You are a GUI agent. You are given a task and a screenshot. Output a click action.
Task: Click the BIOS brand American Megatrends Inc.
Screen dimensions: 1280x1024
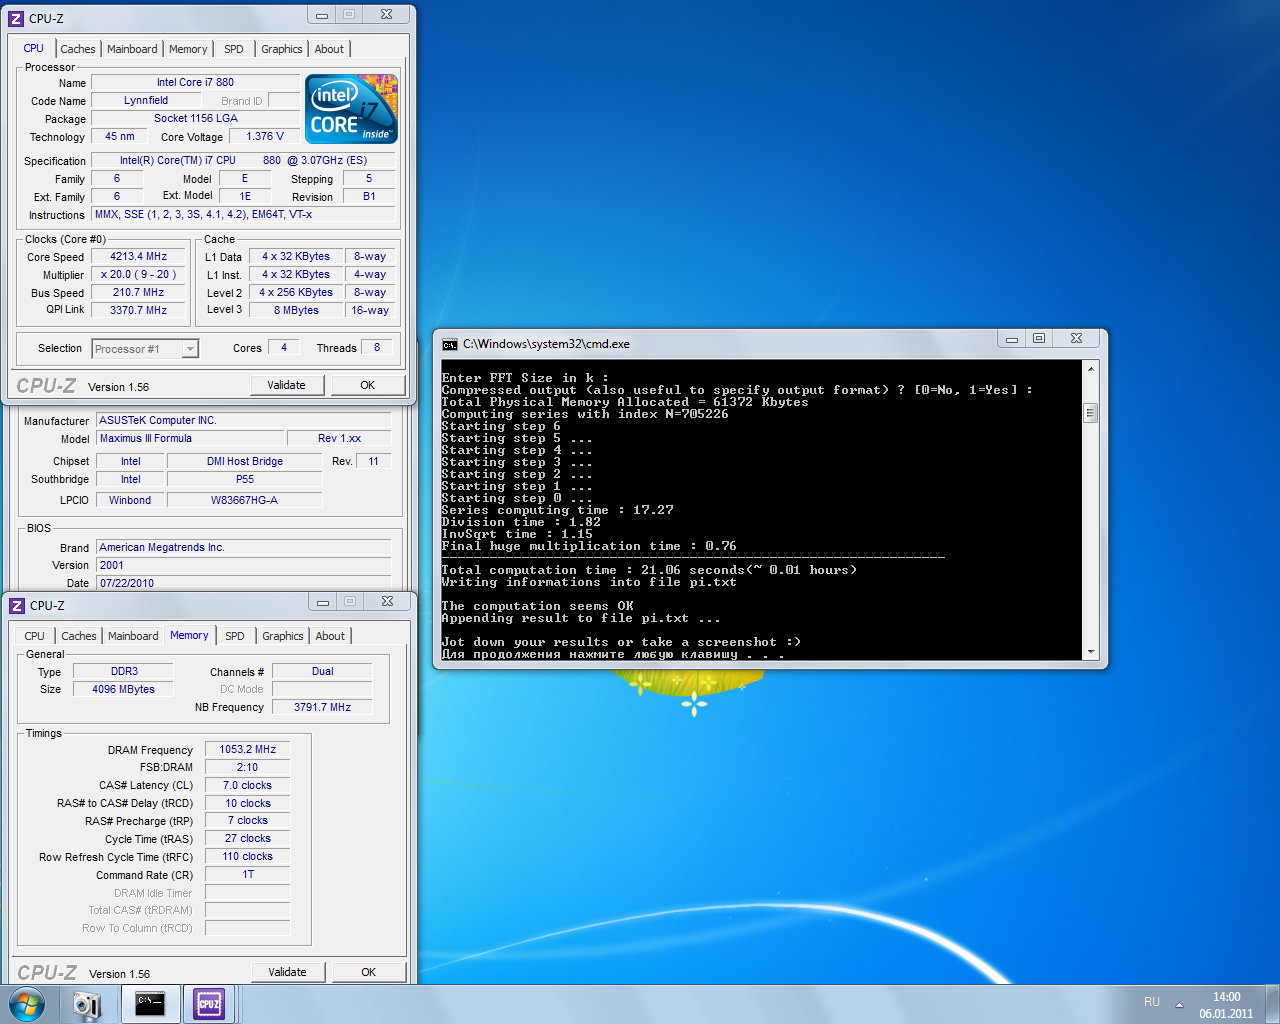(243, 547)
